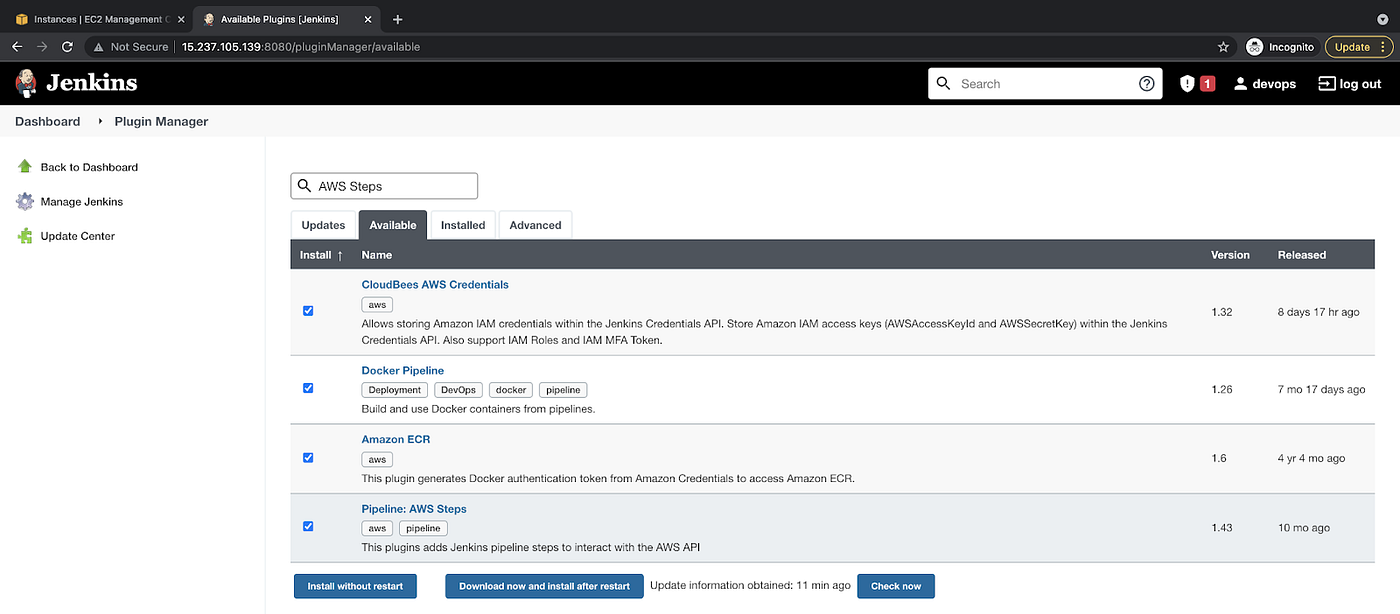Click the DevOps tag under Docker Pipeline

[458, 390]
